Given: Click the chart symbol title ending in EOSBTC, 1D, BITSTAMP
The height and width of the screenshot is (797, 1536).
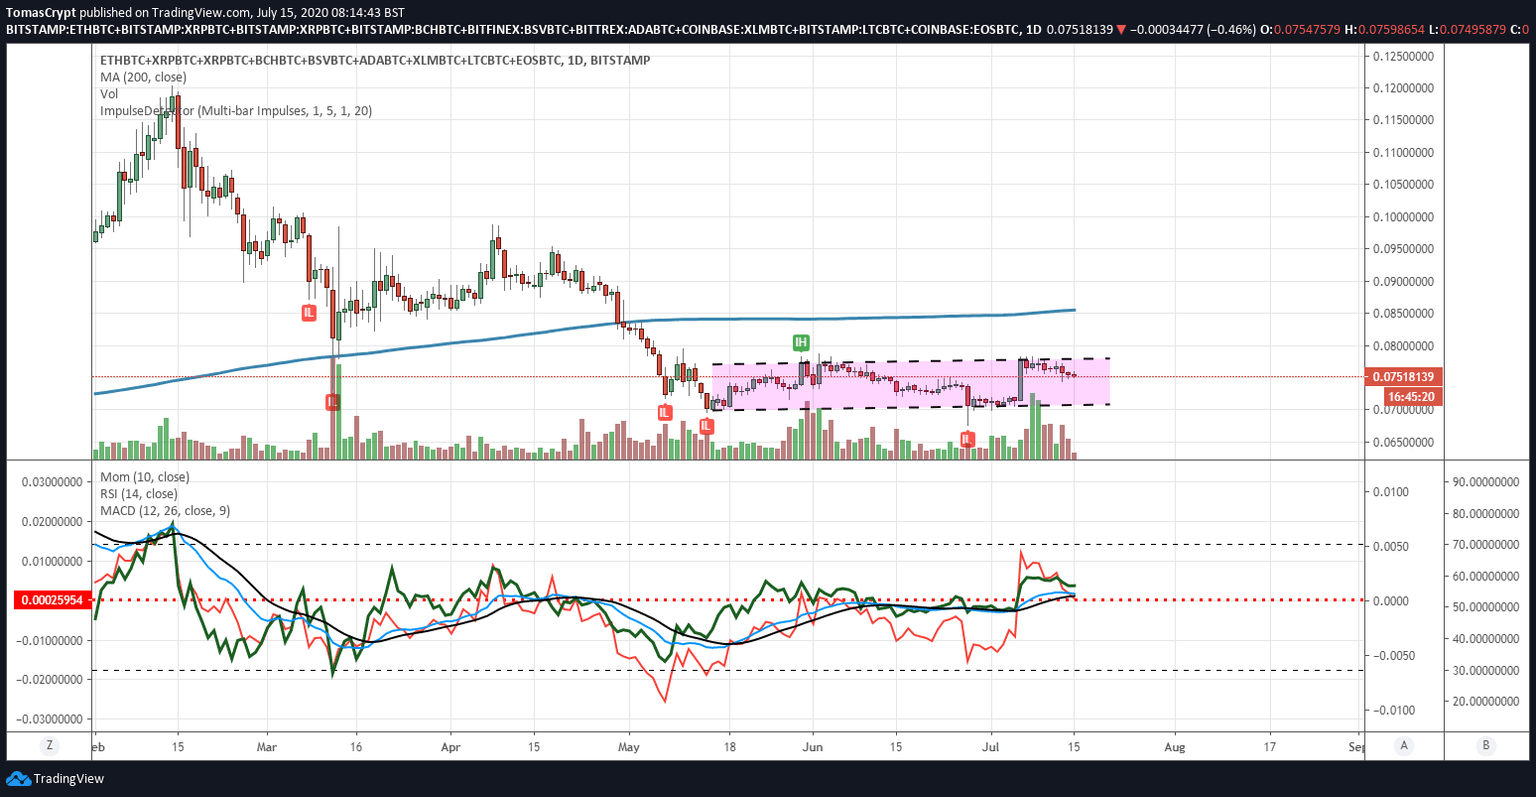Looking at the screenshot, I should point(375,60).
